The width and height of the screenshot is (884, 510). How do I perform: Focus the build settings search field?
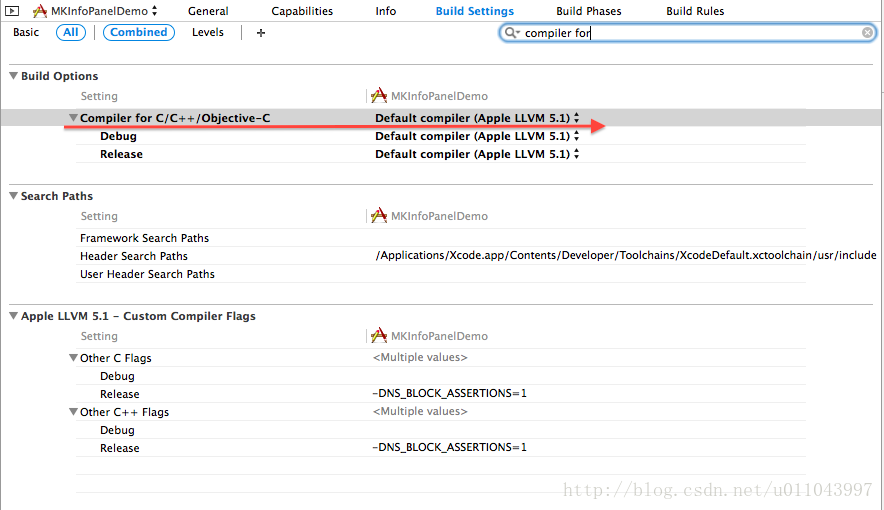688,33
